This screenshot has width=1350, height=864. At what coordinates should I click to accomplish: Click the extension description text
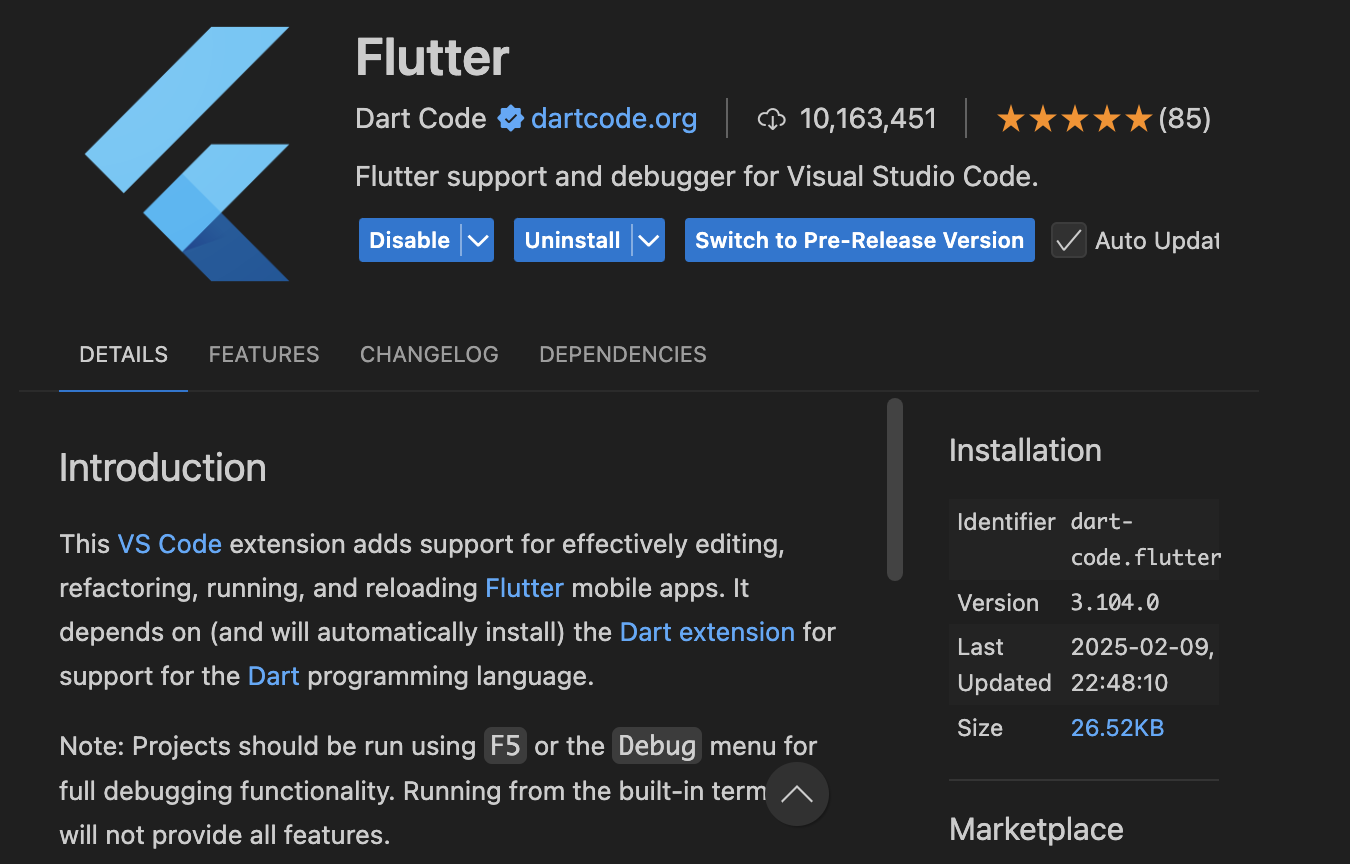[x=697, y=177]
